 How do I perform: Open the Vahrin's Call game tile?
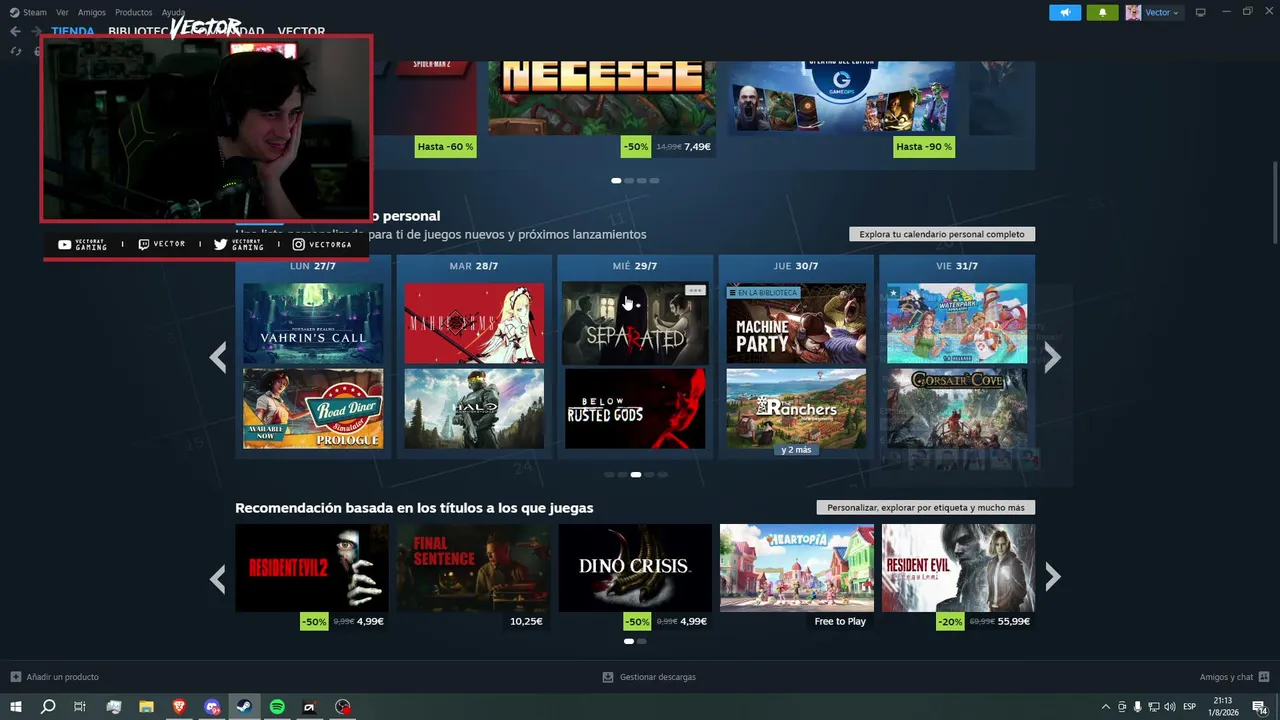click(313, 323)
